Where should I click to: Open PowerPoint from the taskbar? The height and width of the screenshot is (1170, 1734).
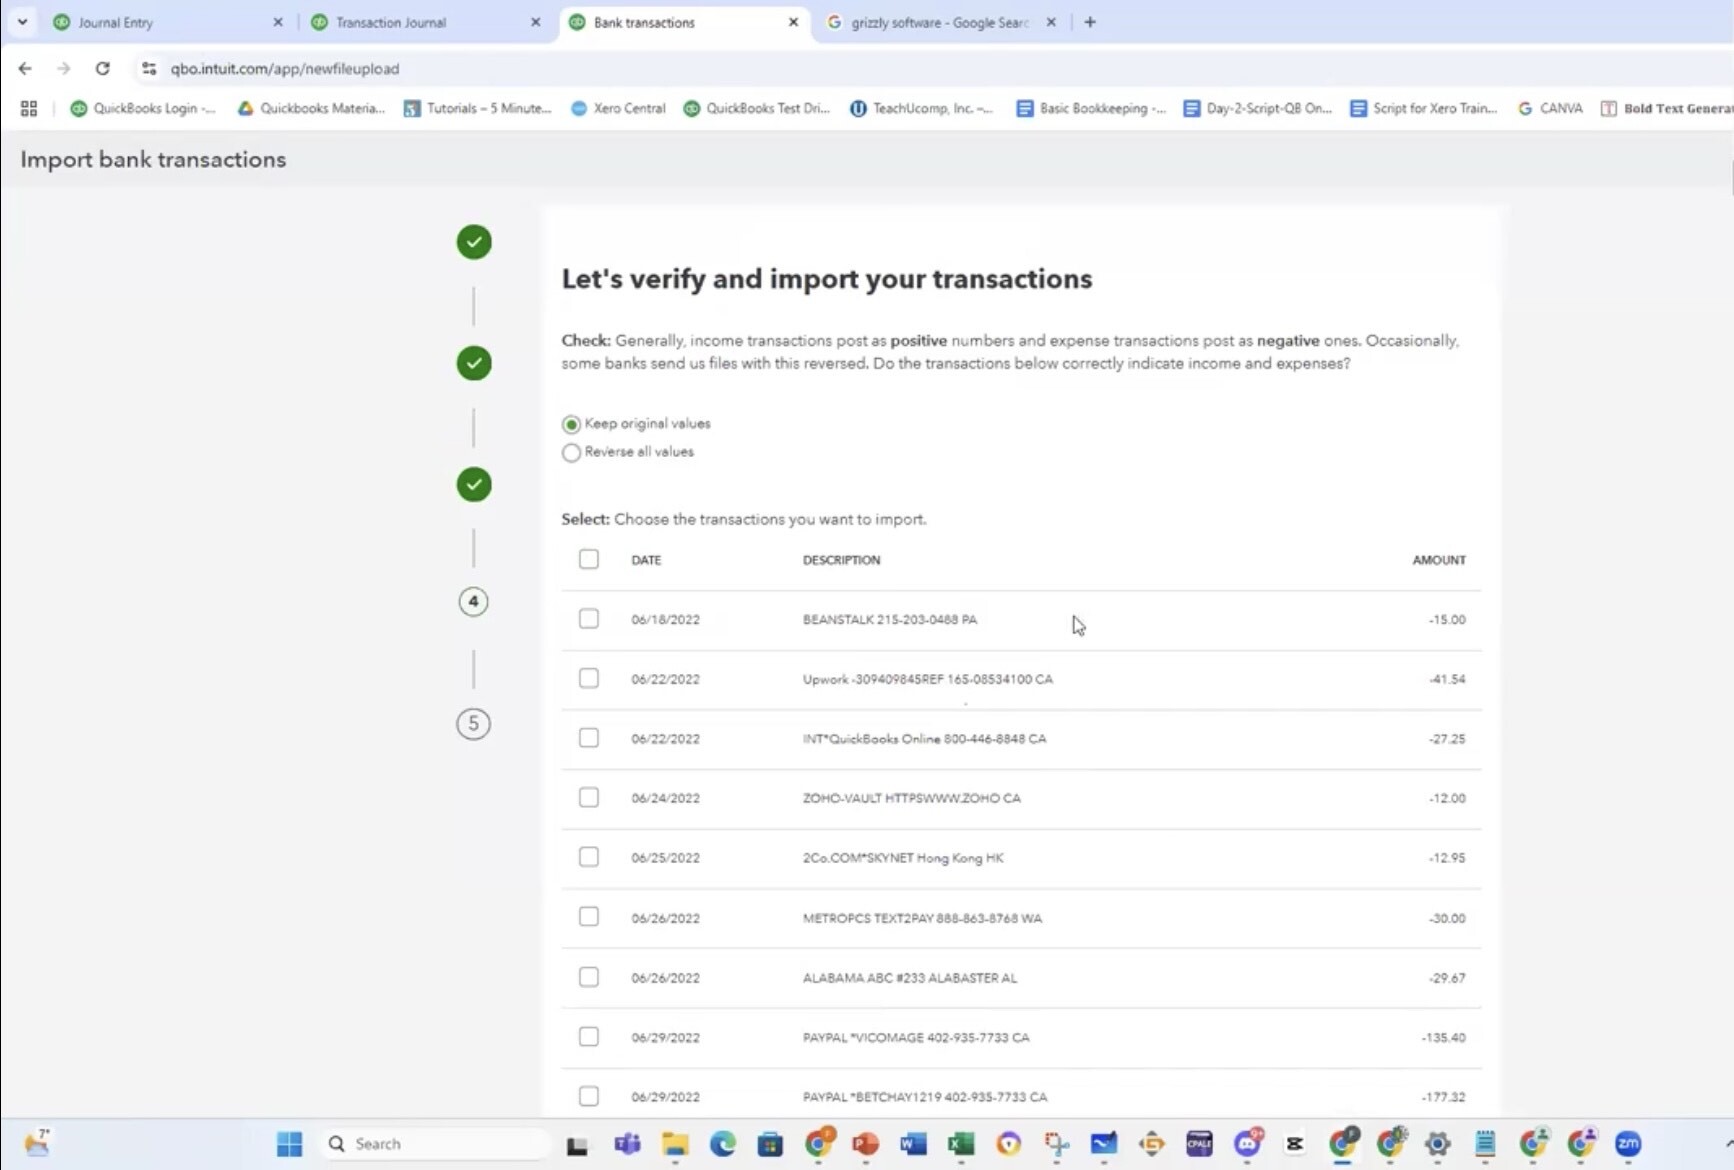click(866, 1144)
